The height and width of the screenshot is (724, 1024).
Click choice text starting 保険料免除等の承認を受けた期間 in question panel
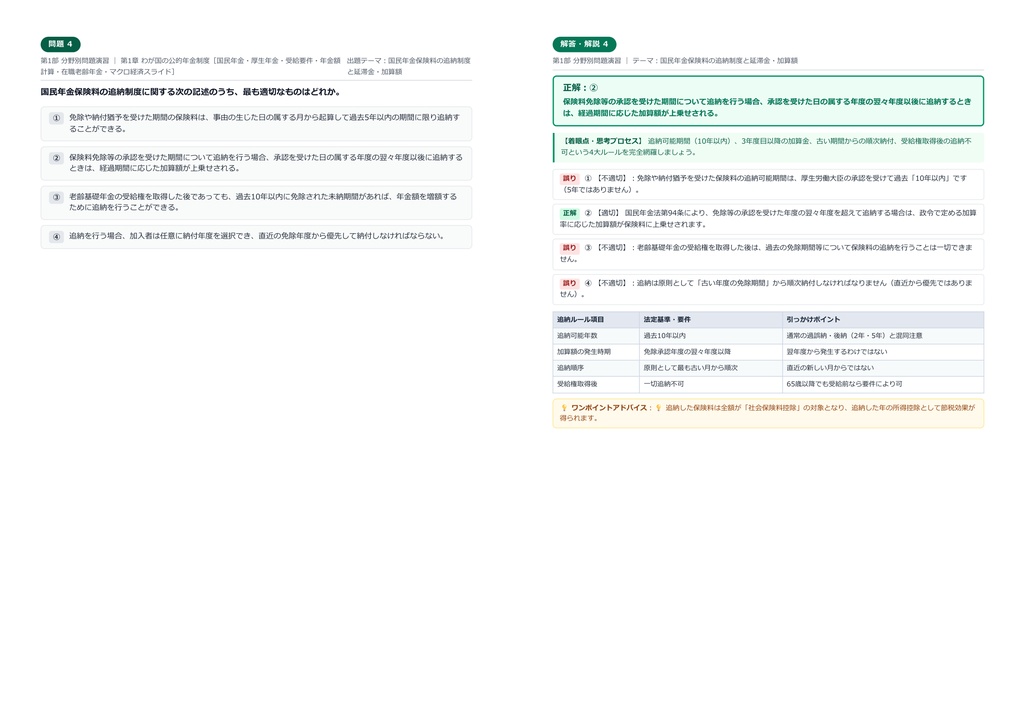coord(266,163)
